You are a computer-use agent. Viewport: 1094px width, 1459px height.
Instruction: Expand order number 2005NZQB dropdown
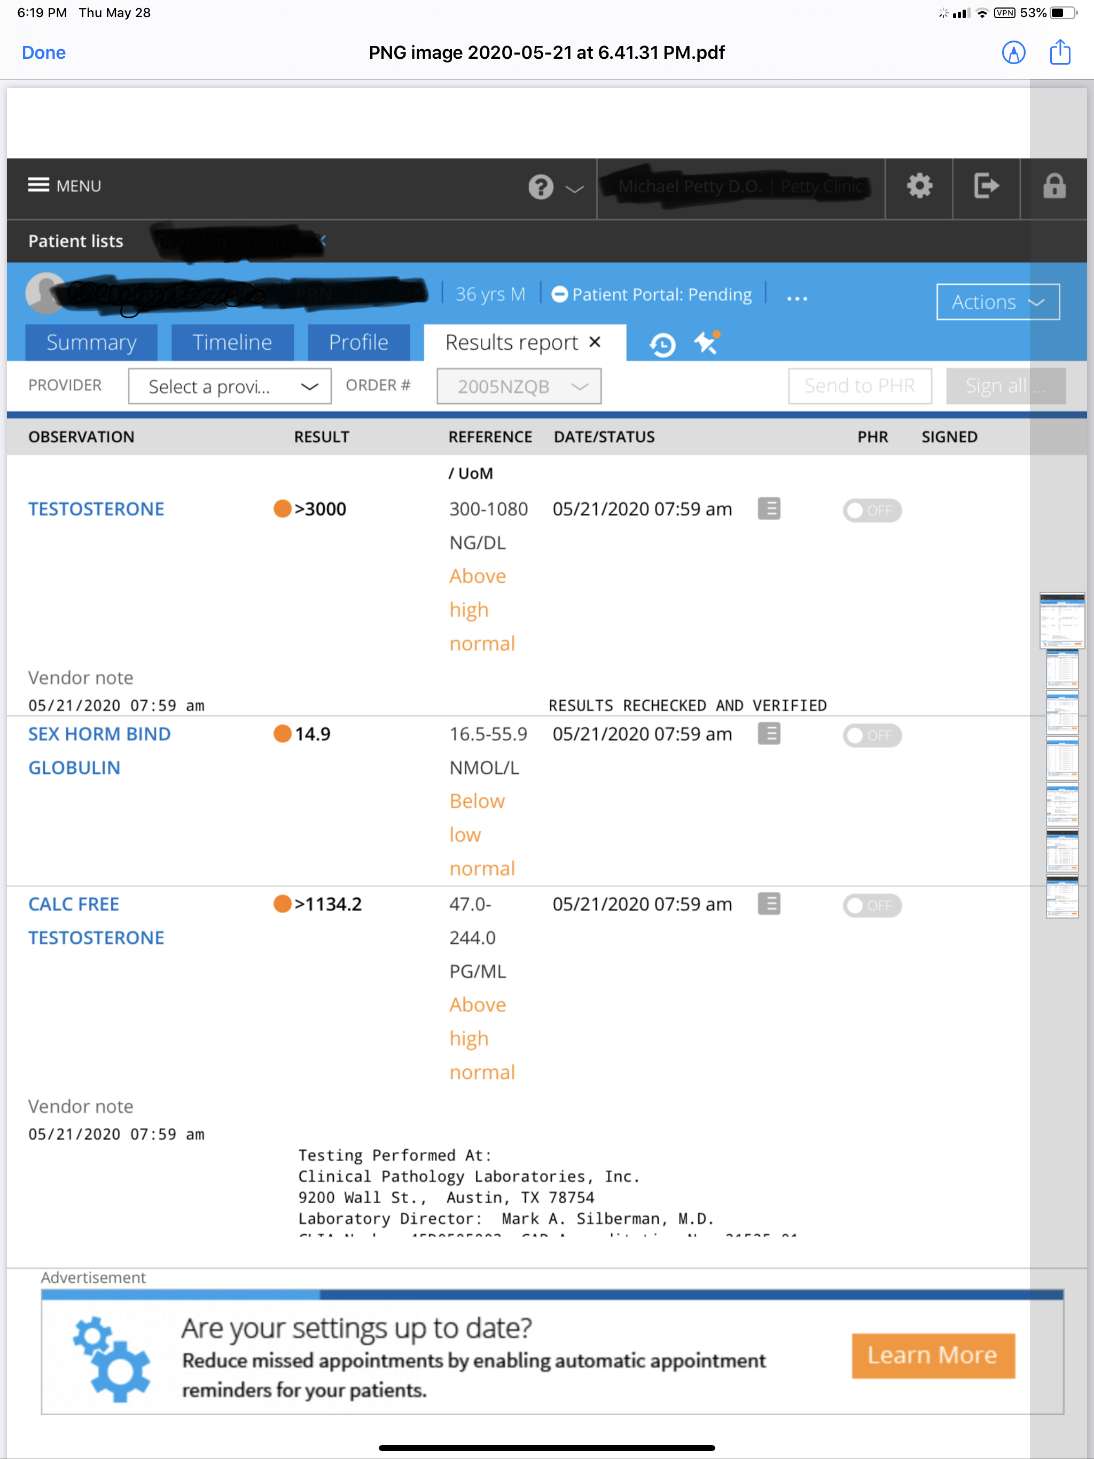pyautogui.click(x=518, y=387)
